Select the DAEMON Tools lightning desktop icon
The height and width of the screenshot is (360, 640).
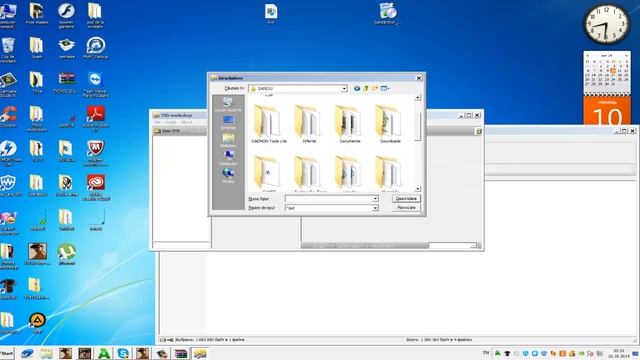pos(8,153)
